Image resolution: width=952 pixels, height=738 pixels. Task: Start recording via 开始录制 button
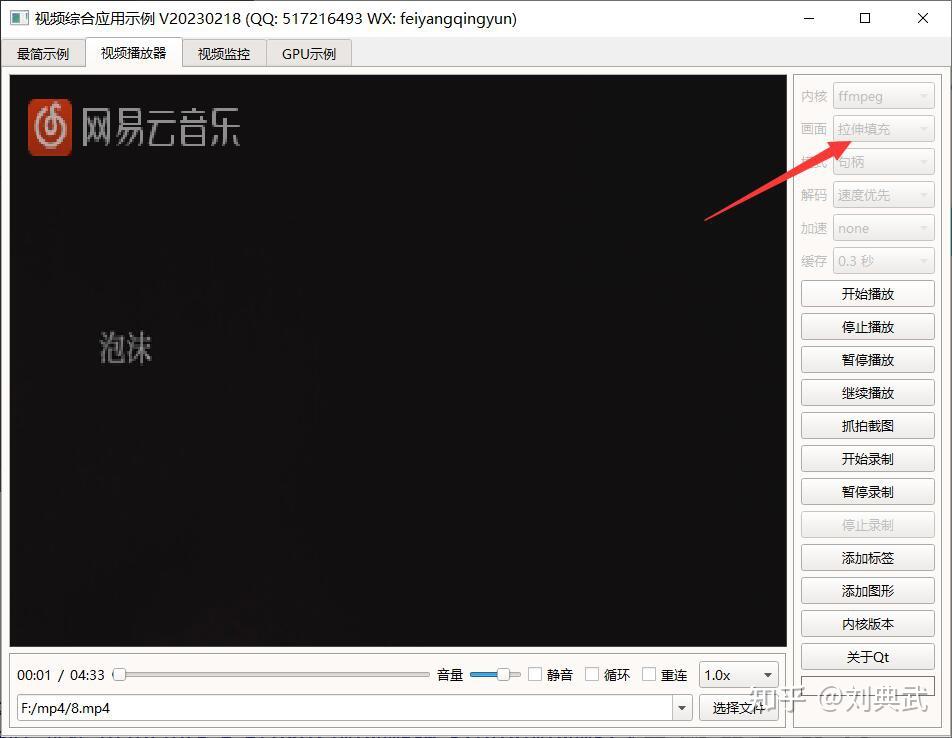coord(867,458)
